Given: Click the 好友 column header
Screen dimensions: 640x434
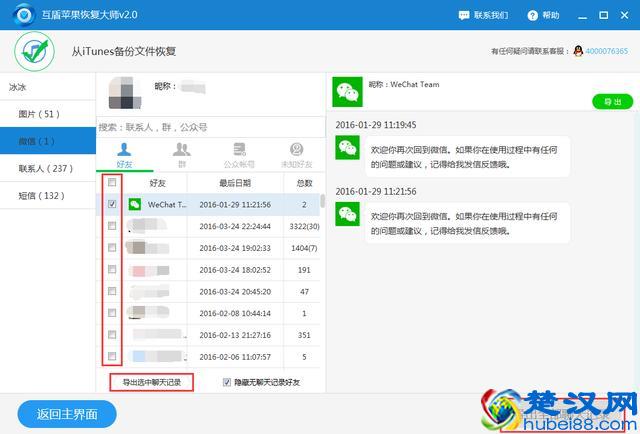Looking at the screenshot, I should pyautogui.click(x=157, y=183).
